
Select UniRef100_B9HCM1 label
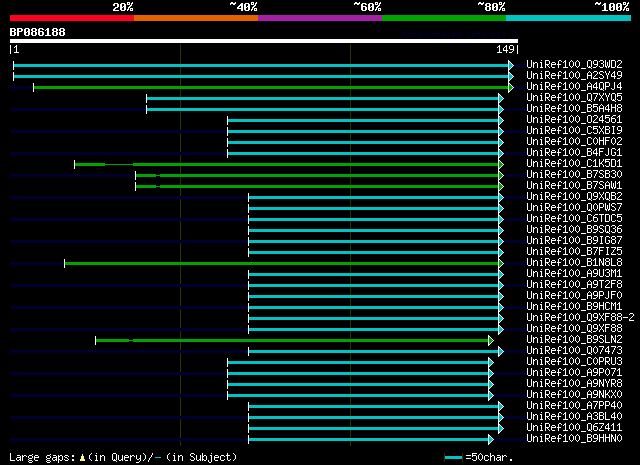[x=574, y=307]
